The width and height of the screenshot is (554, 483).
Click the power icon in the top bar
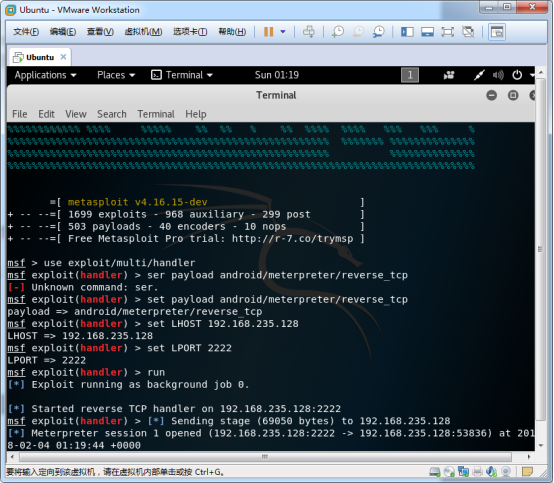517,75
